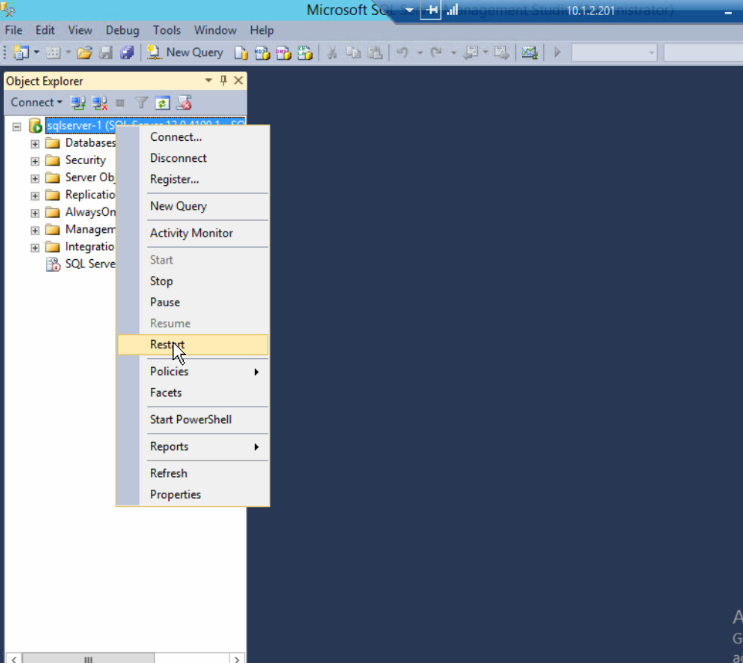Expand the AlwaysOn node
This screenshot has height=663, width=743.
point(35,213)
